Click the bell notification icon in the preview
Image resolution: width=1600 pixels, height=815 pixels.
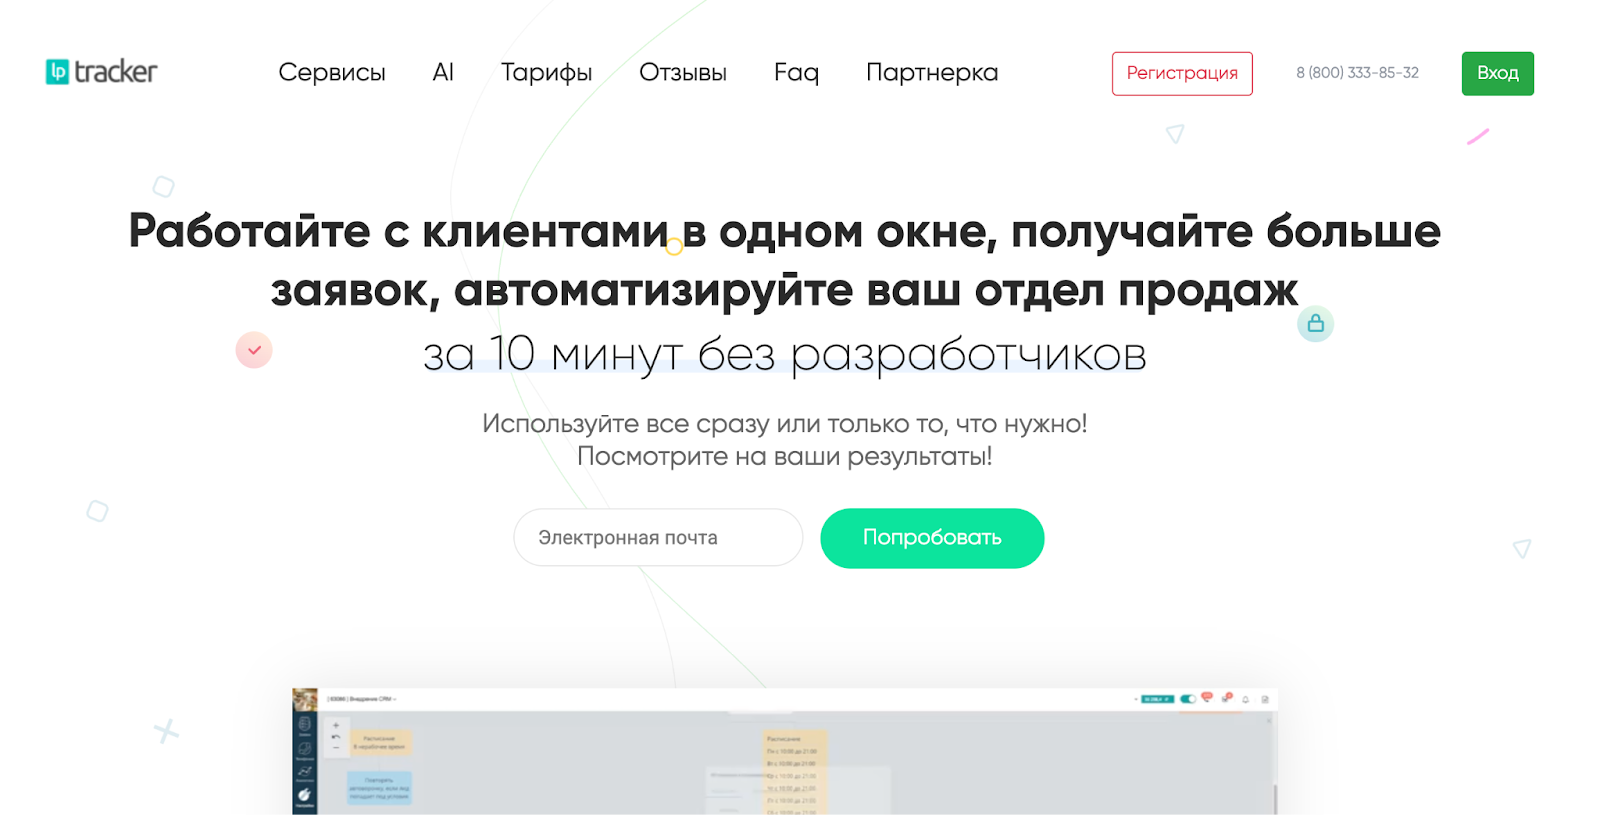point(1245,699)
